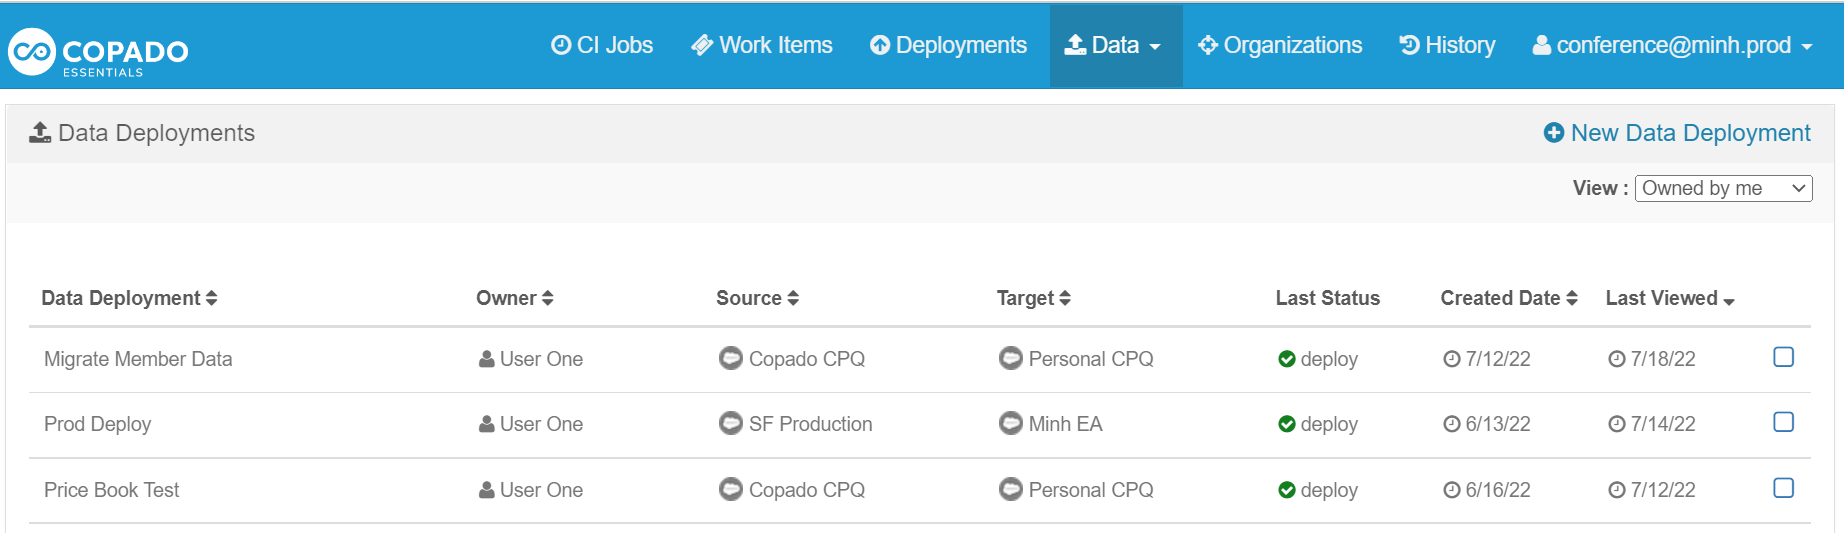Click Personal CPQ target in Price Book Test row
Image resolution: width=1844 pixels, height=533 pixels.
(1090, 490)
